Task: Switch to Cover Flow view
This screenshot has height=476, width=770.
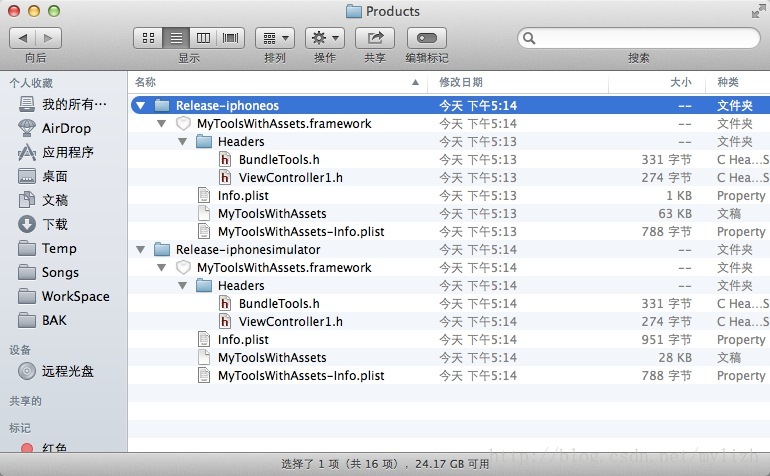Action: 230,38
